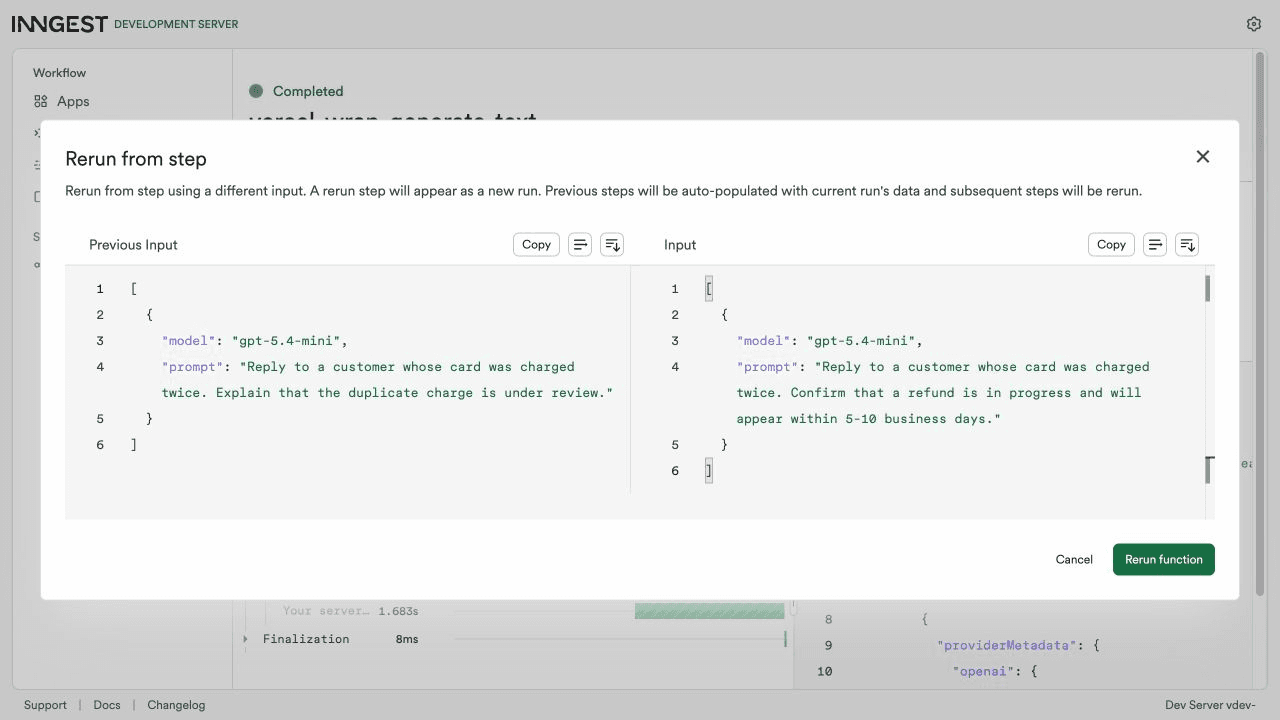Click the page scrollbar behind the dialog
The image size is (1280, 720).
point(1259,325)
